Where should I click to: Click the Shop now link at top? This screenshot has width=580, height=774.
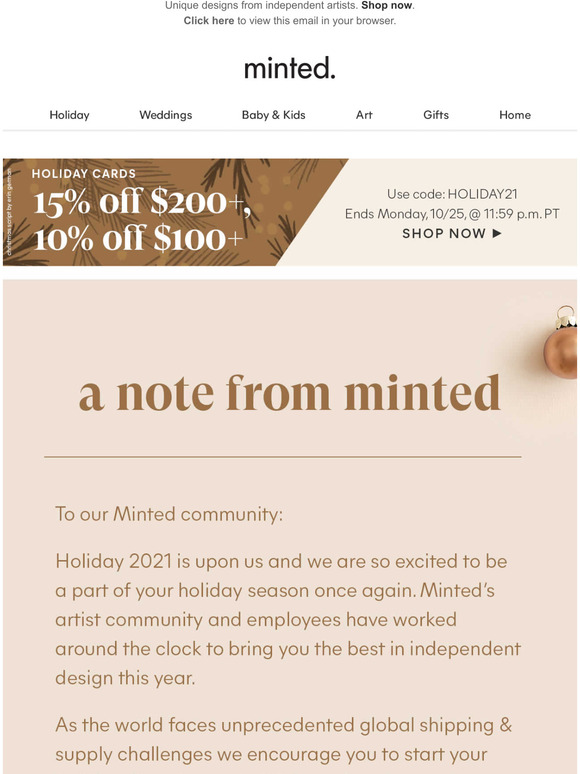coord(387,5)
